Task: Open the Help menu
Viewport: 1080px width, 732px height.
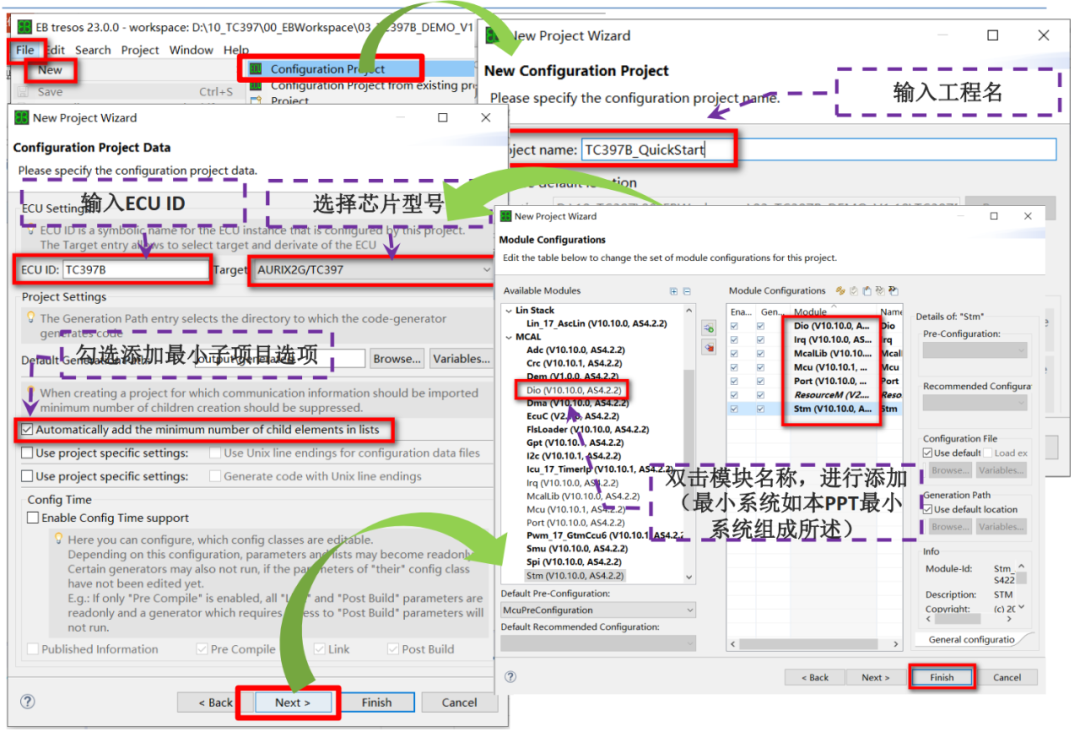Action: pos(236,50)
